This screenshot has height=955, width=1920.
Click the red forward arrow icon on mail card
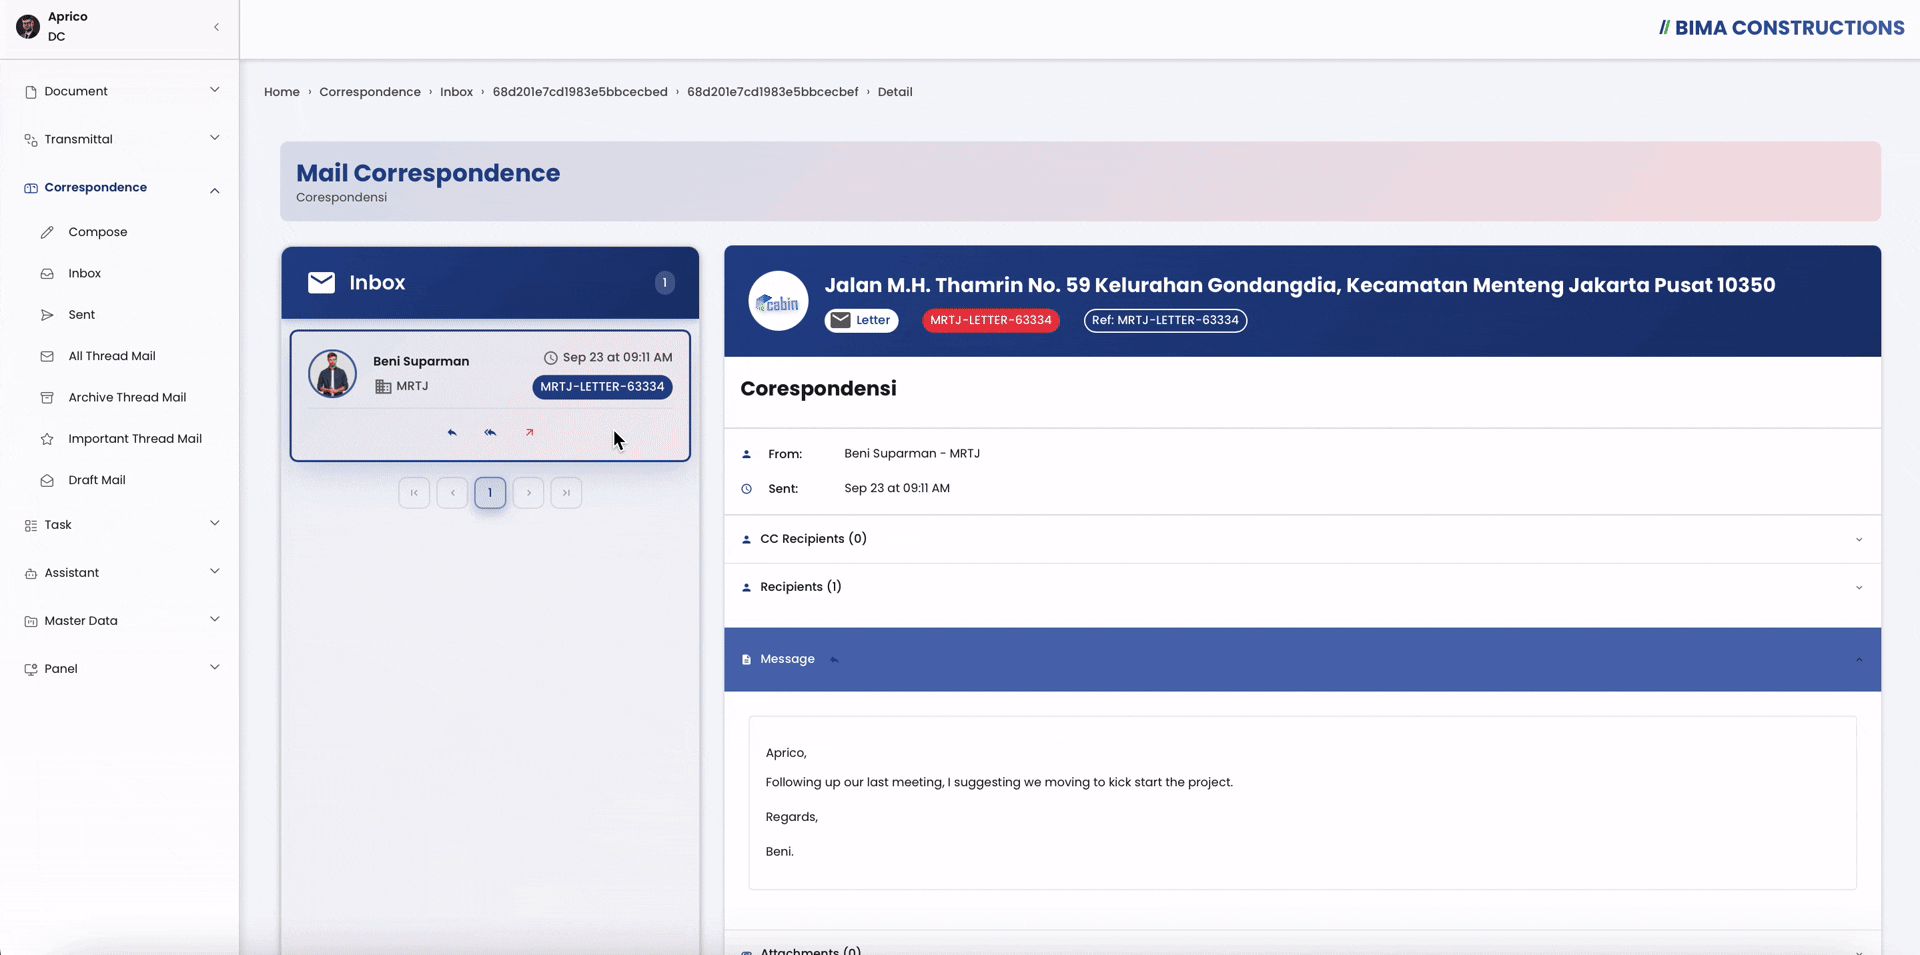tap(529, 433)
